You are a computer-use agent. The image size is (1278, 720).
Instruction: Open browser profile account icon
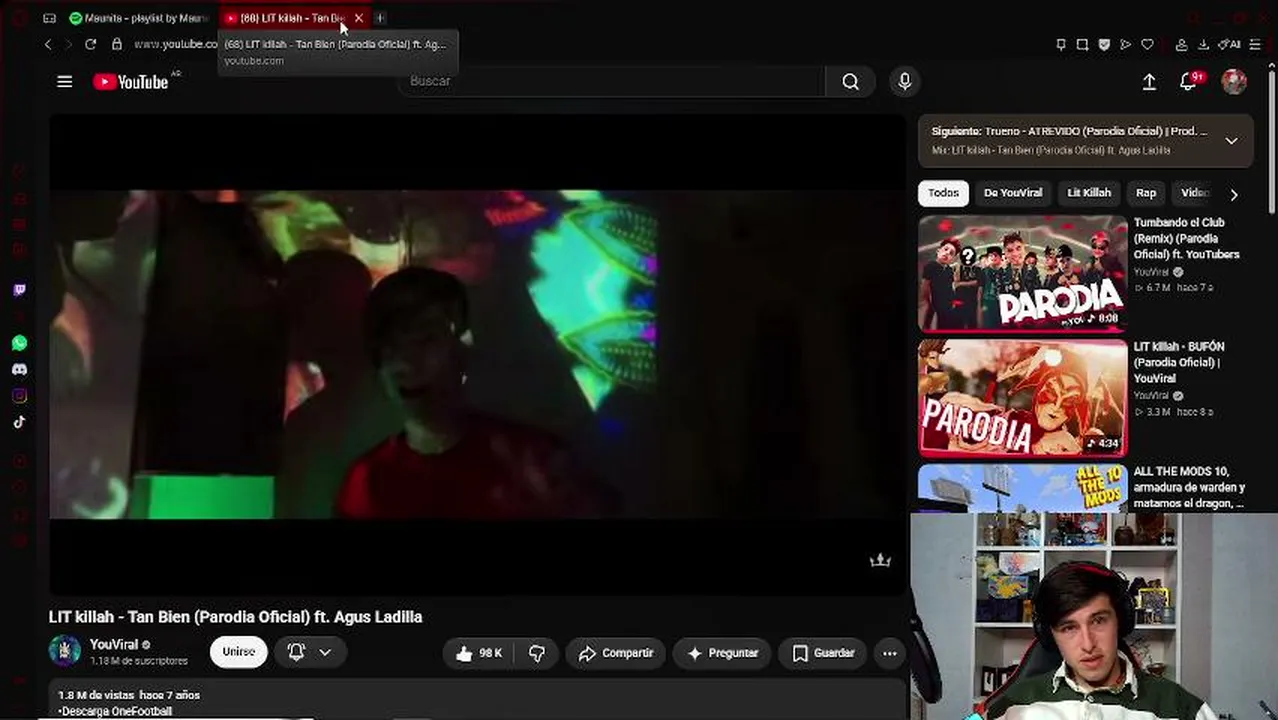pyautogui.click(x=1181, y=44)
